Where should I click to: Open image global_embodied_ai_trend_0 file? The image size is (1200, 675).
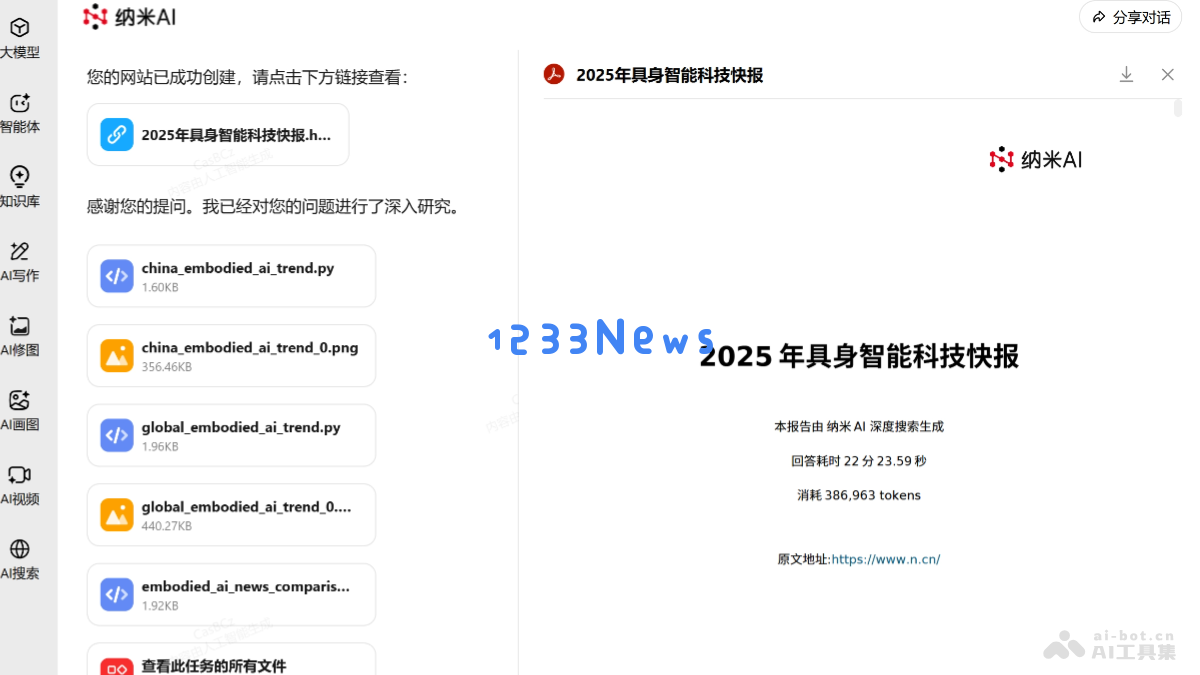click(231, 515)
